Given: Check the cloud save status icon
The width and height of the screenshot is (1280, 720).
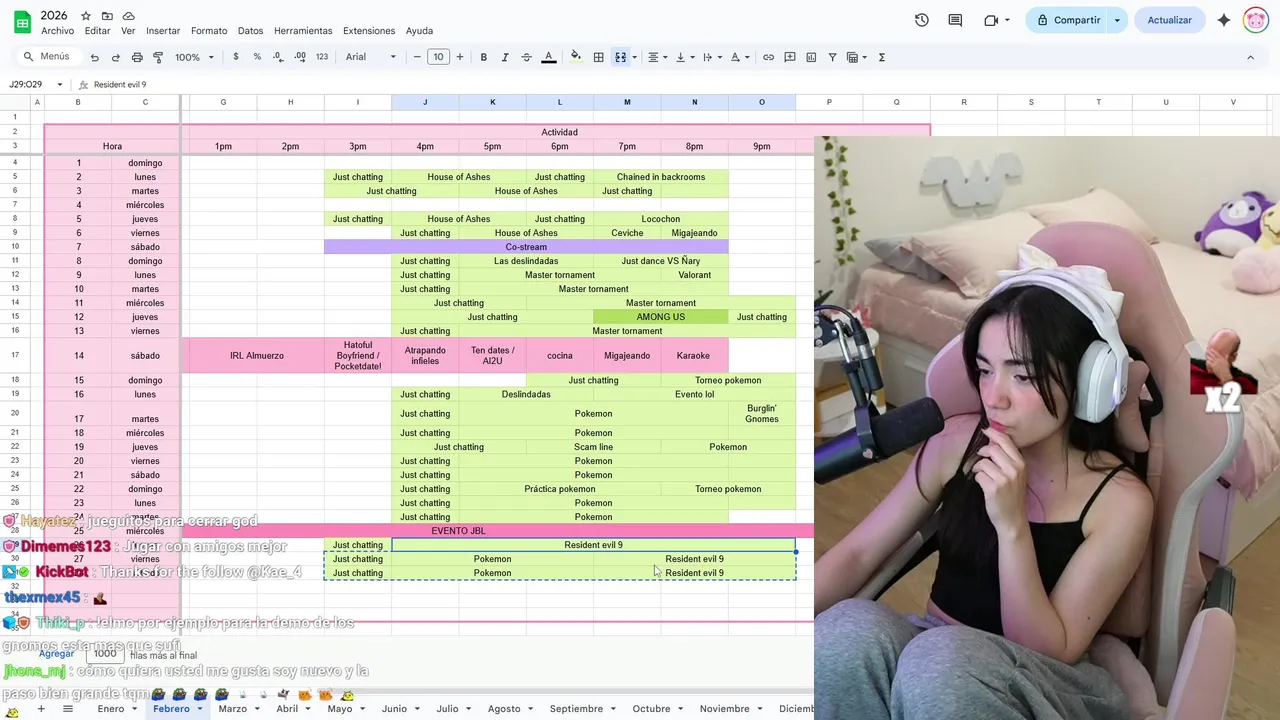Looking at the screenshot, I should pos(128,16).
